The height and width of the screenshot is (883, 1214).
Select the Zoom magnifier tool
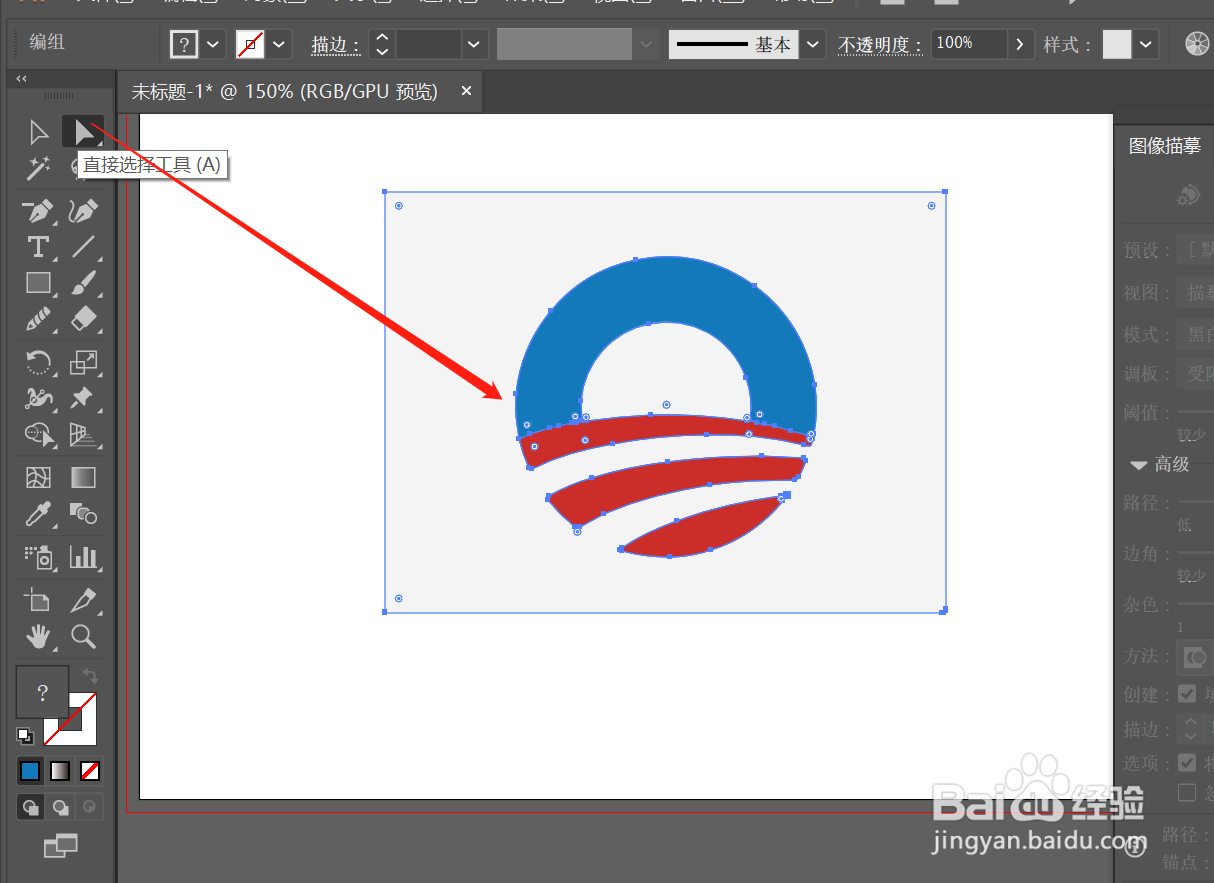(83, 636)
